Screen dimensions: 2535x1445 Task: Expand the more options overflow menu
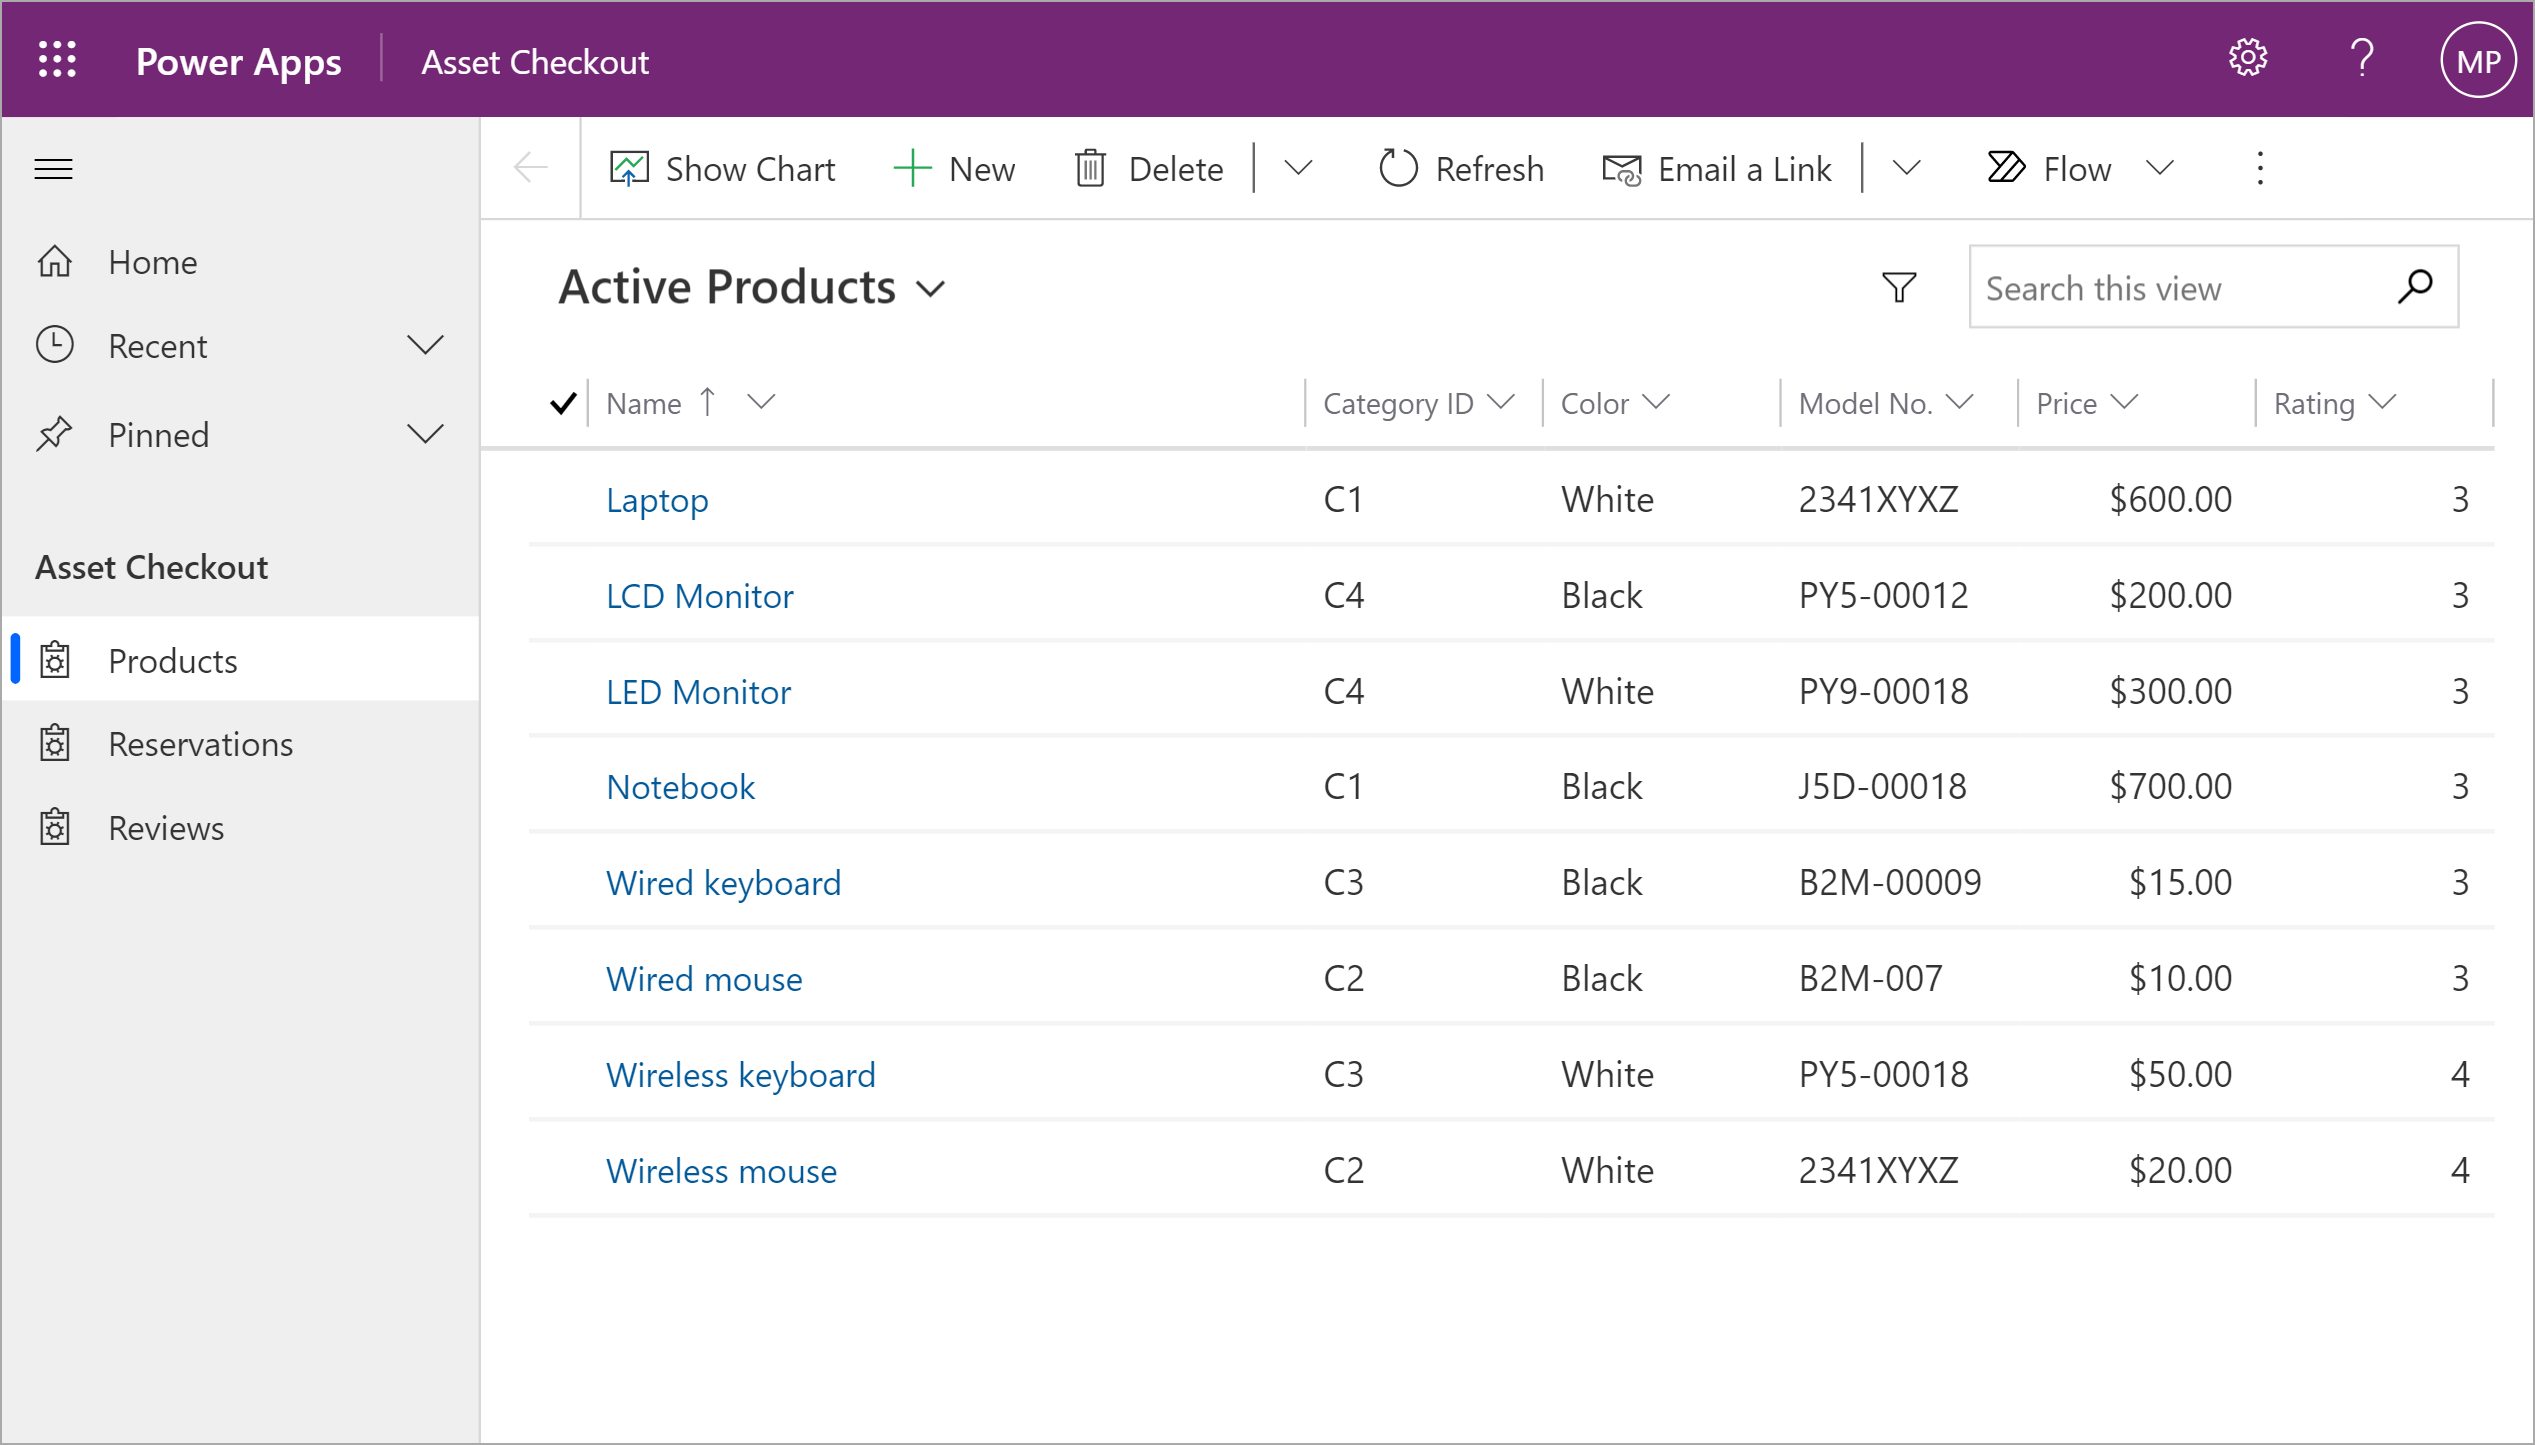[2260, 169]
